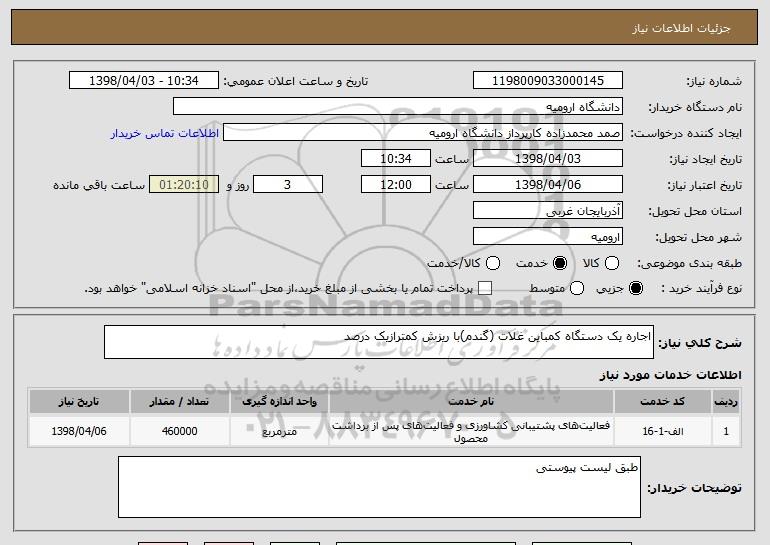The width and height of the screenshot is (770, 545).
Task: Select the خدمت radio button
Action: [560, 263]
